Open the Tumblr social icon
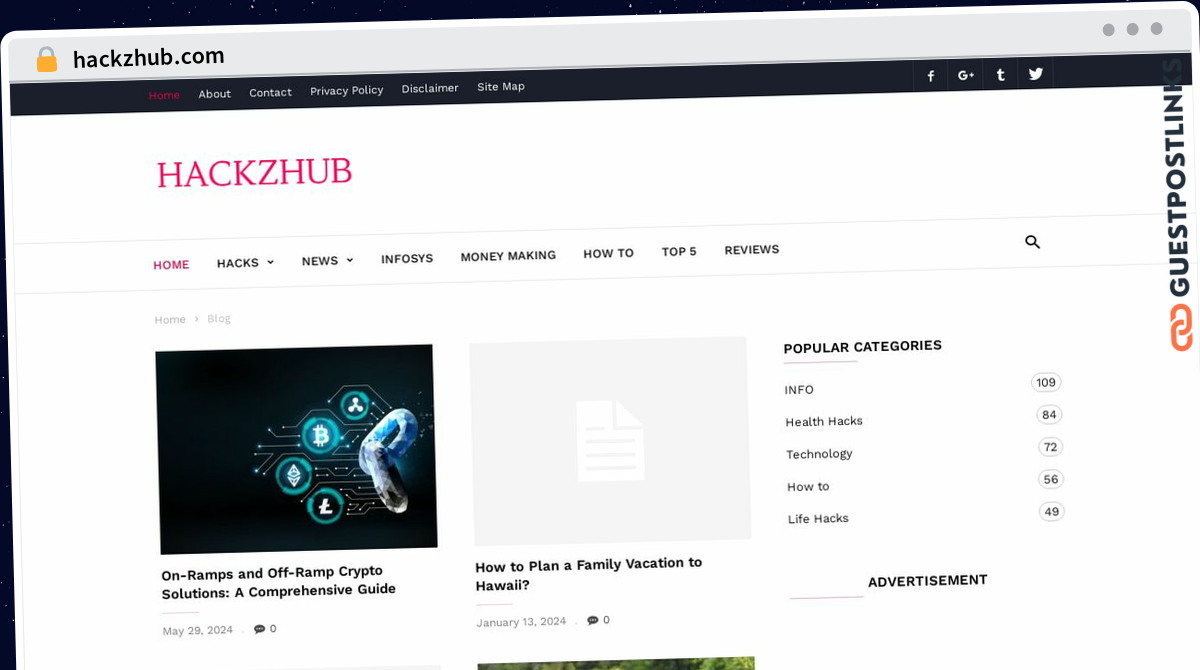1200x670 pixels. (x=1000, y=74)
